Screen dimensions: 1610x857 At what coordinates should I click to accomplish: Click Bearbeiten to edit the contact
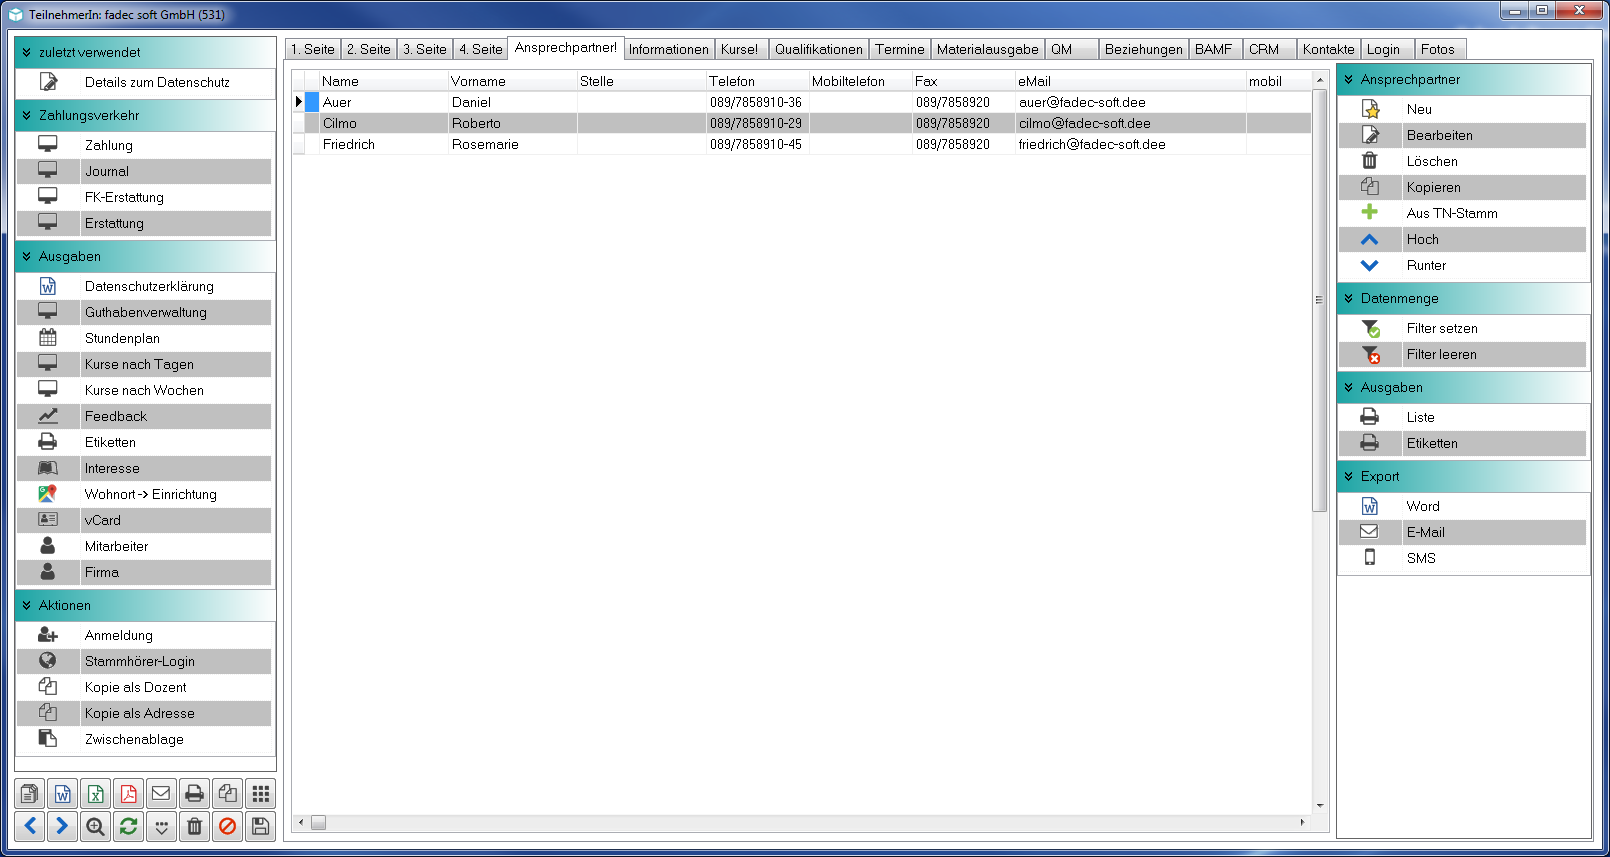point(1463,135)
